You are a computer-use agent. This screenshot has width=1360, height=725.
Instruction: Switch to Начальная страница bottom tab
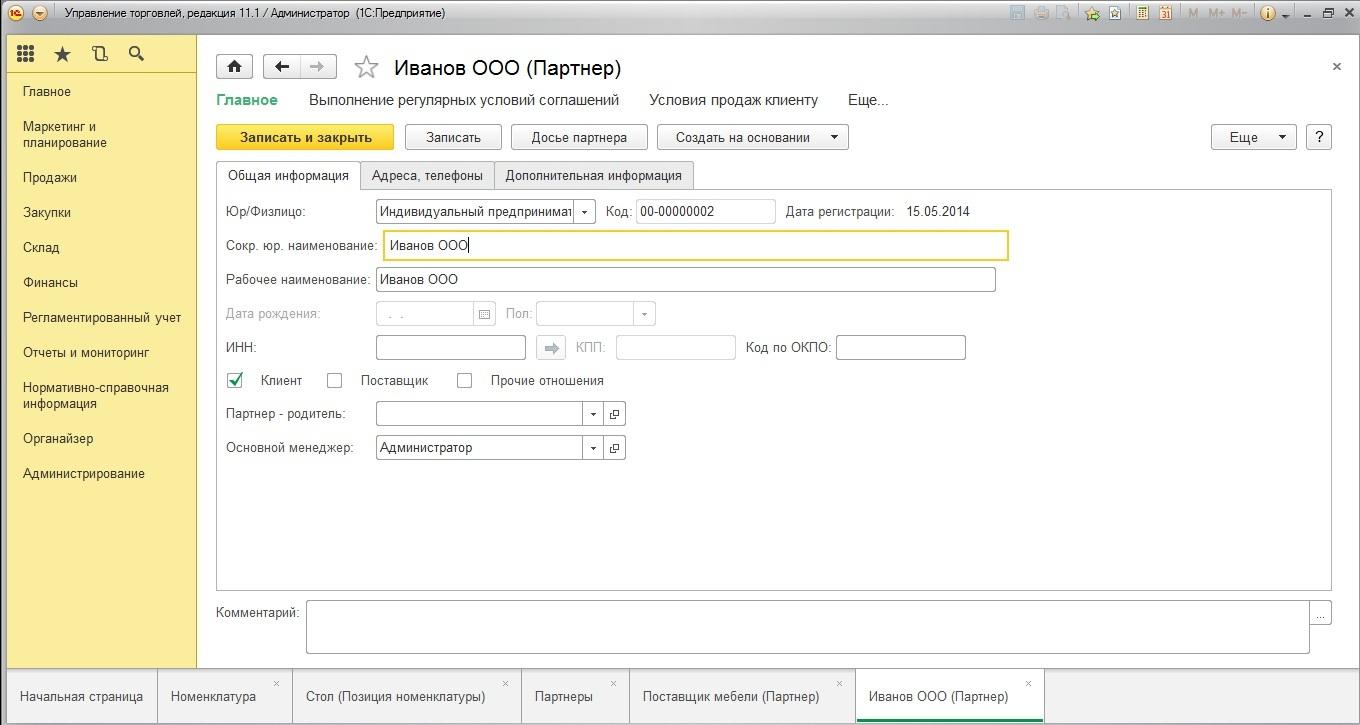click(81, 696)
